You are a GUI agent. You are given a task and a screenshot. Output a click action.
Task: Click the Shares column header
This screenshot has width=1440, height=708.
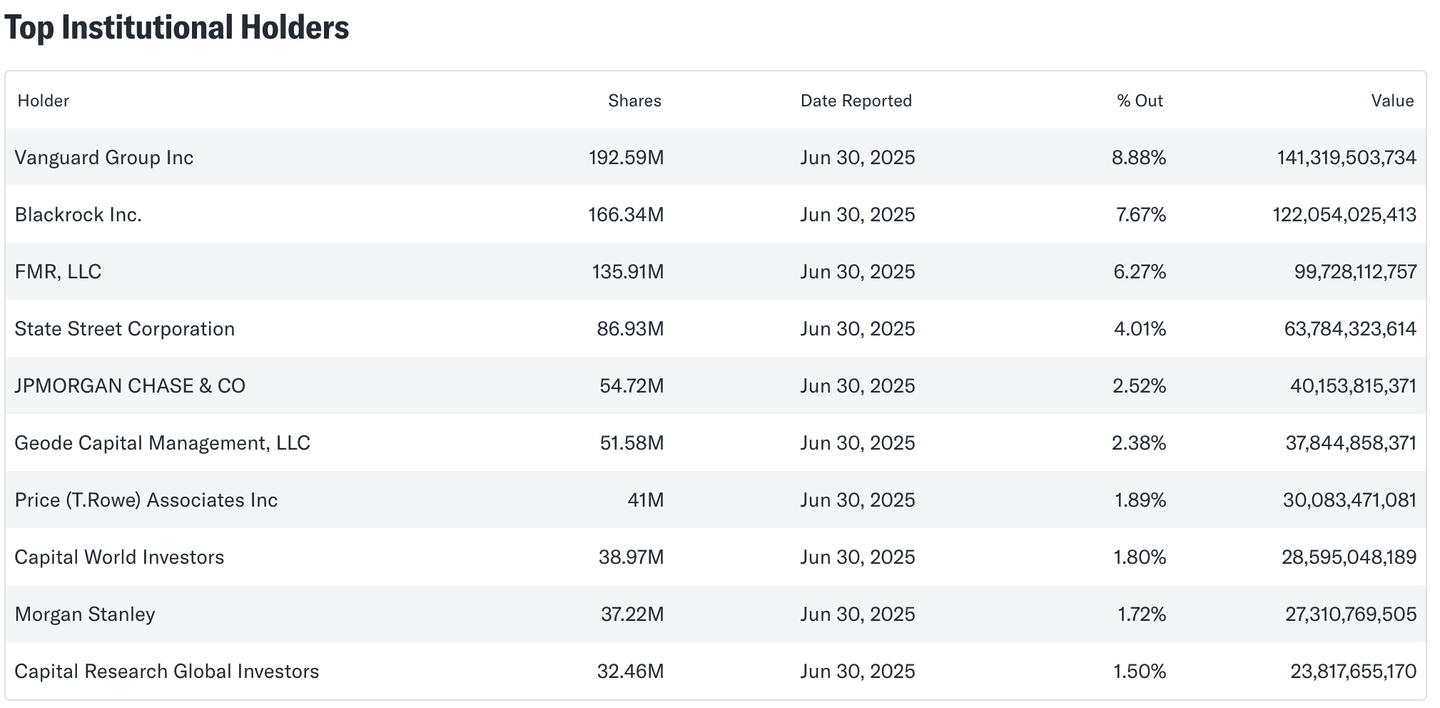coord(634,100)
